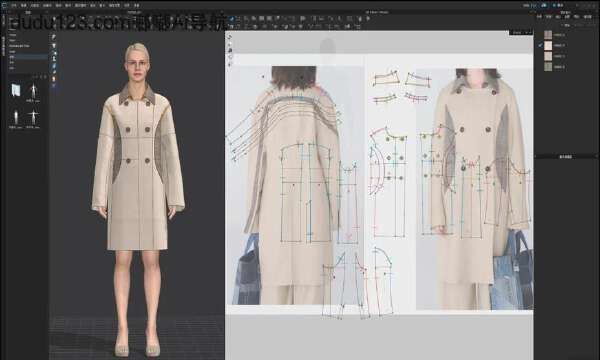The height and width of the screenshot is (360, 600).
Task: Select the blue highlighted icon in 3D vertical toolbar
Action: (x=54, y=66)
